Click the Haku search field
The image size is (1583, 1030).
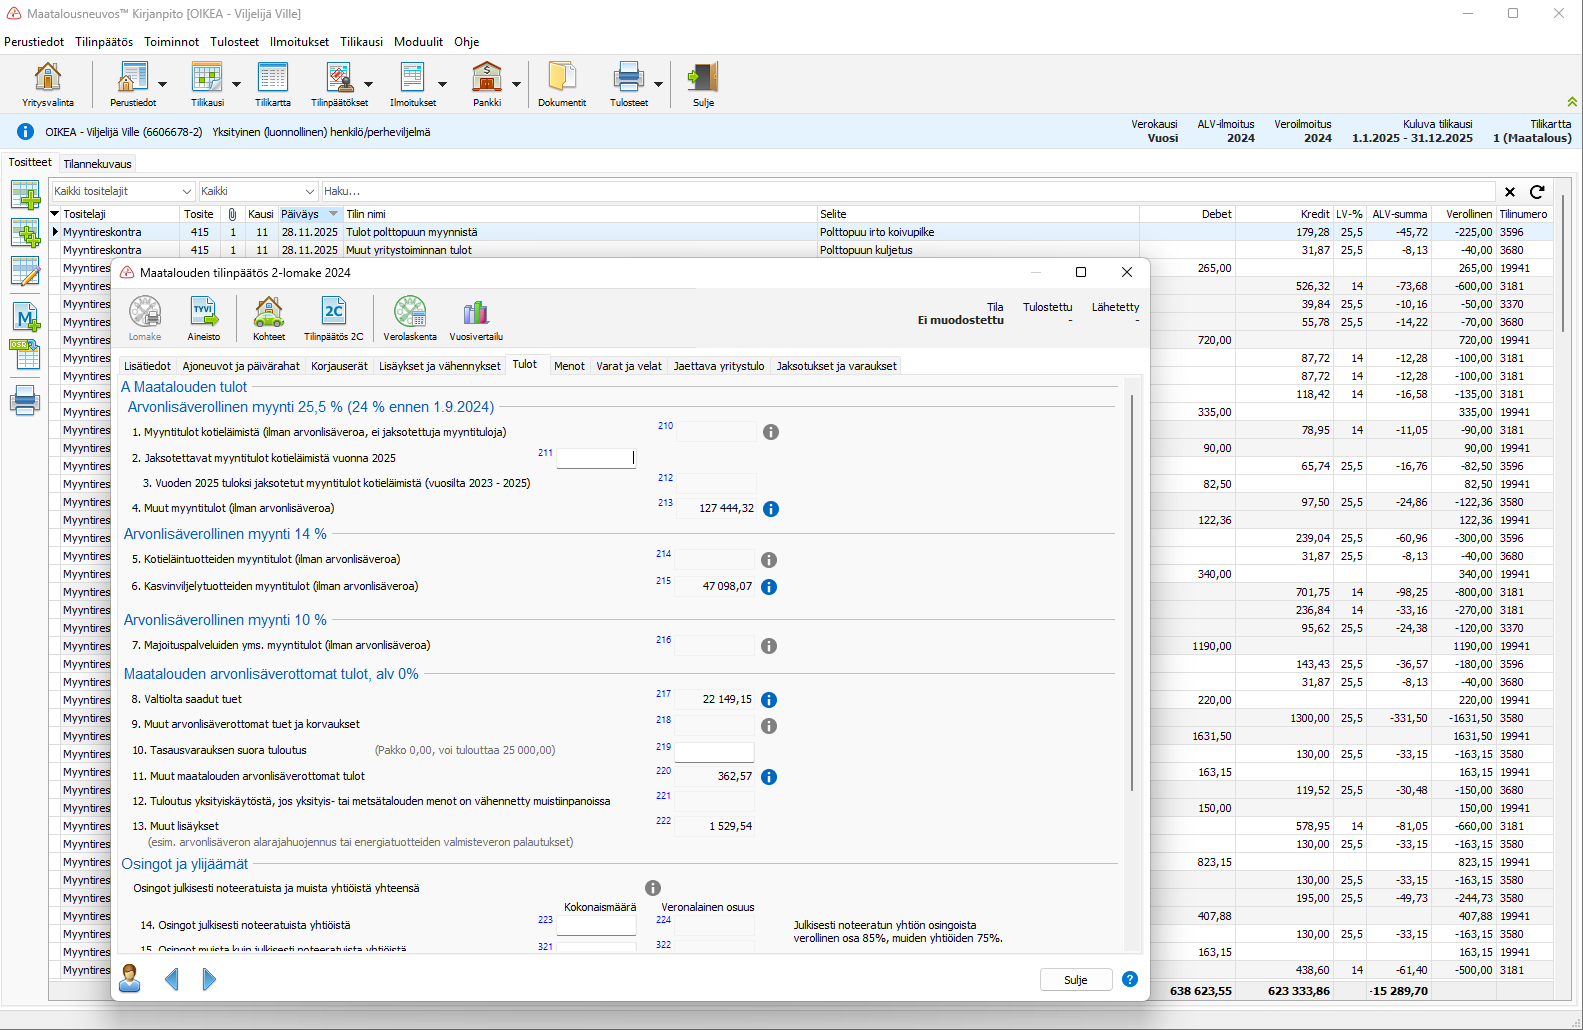pyautogui.click(x=900, y=192)
